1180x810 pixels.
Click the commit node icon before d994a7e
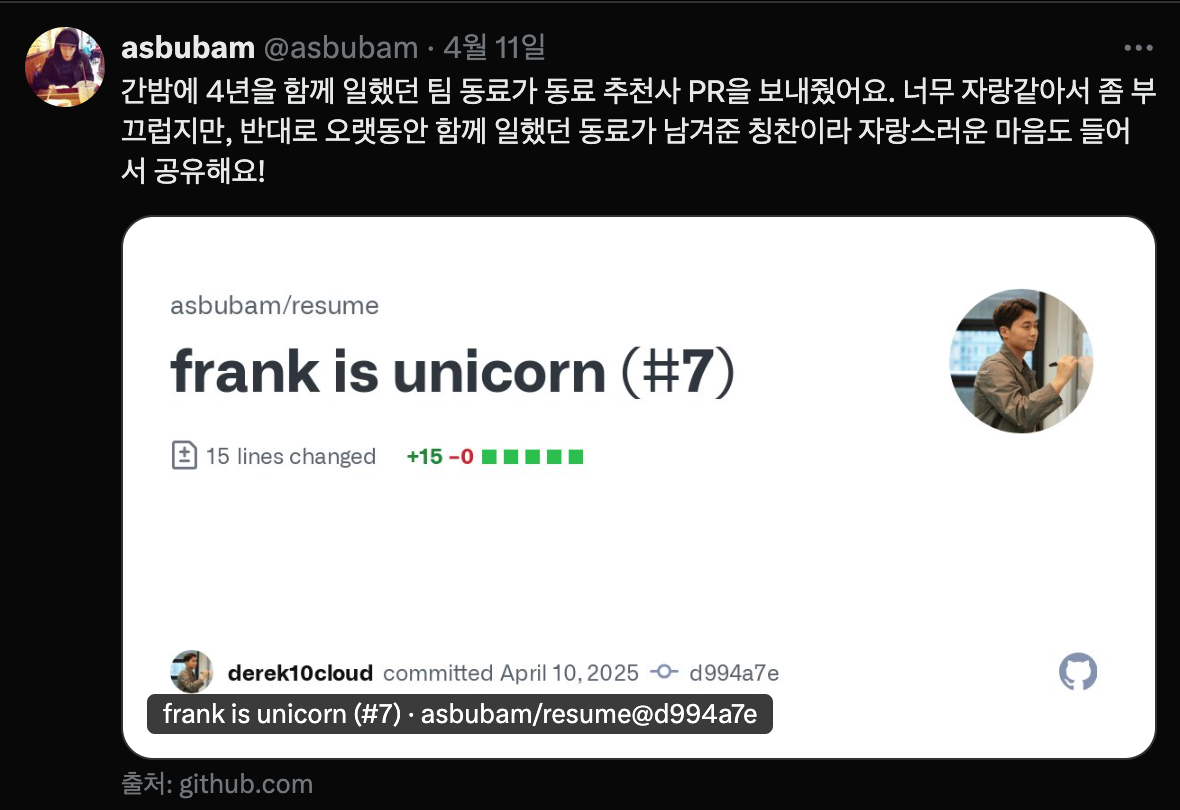click(x=664, y=671)
